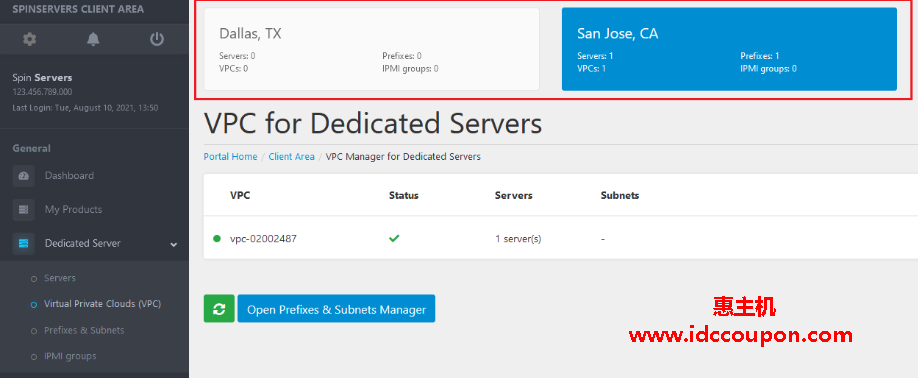The width and height of the screenshot is (918, 378).
Task: Click the Subnets column header
Action: [620, 195]
